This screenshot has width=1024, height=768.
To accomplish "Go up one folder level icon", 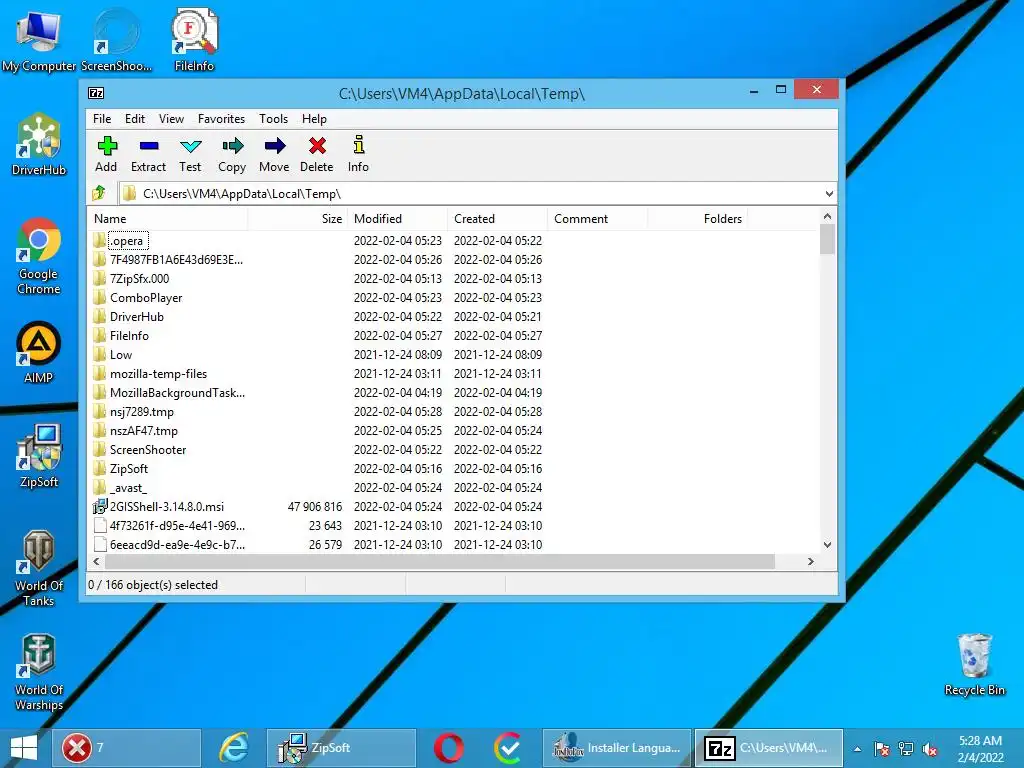I will tap(99, 193).
